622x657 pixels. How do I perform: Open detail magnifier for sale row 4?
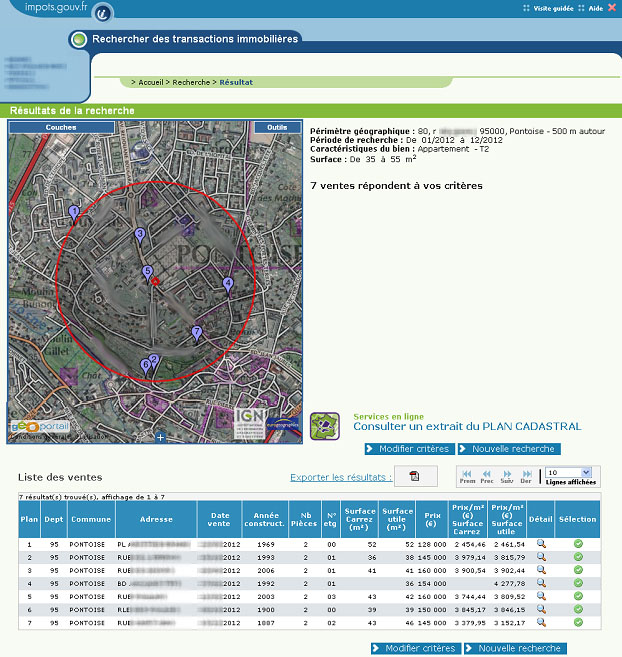541,583
